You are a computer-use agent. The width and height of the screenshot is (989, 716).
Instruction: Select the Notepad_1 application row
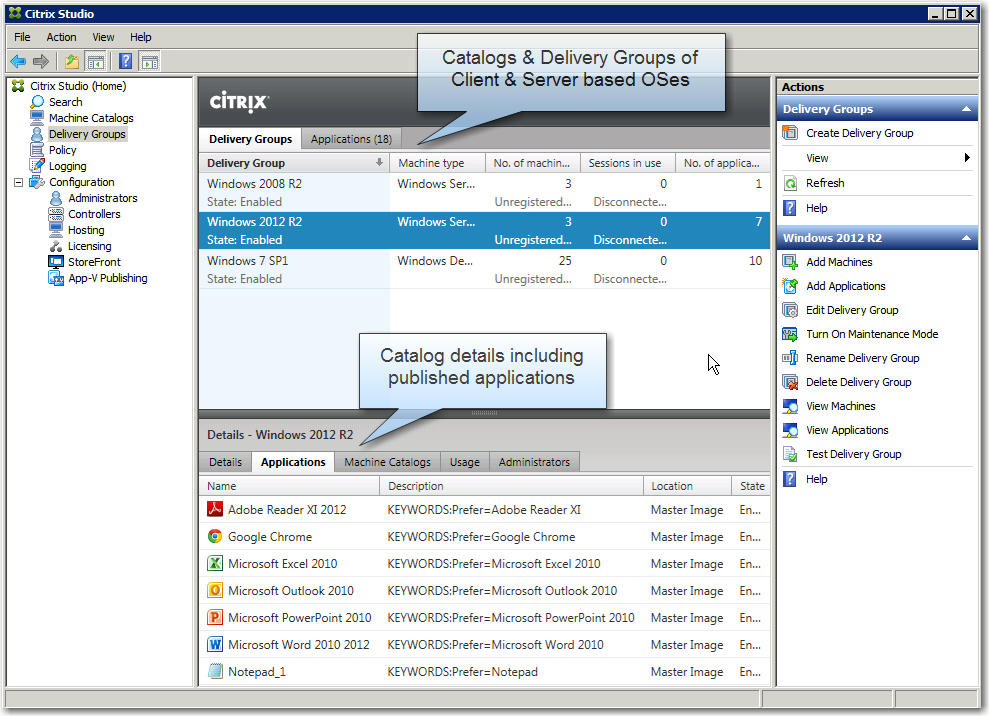[x=484, y=672]
